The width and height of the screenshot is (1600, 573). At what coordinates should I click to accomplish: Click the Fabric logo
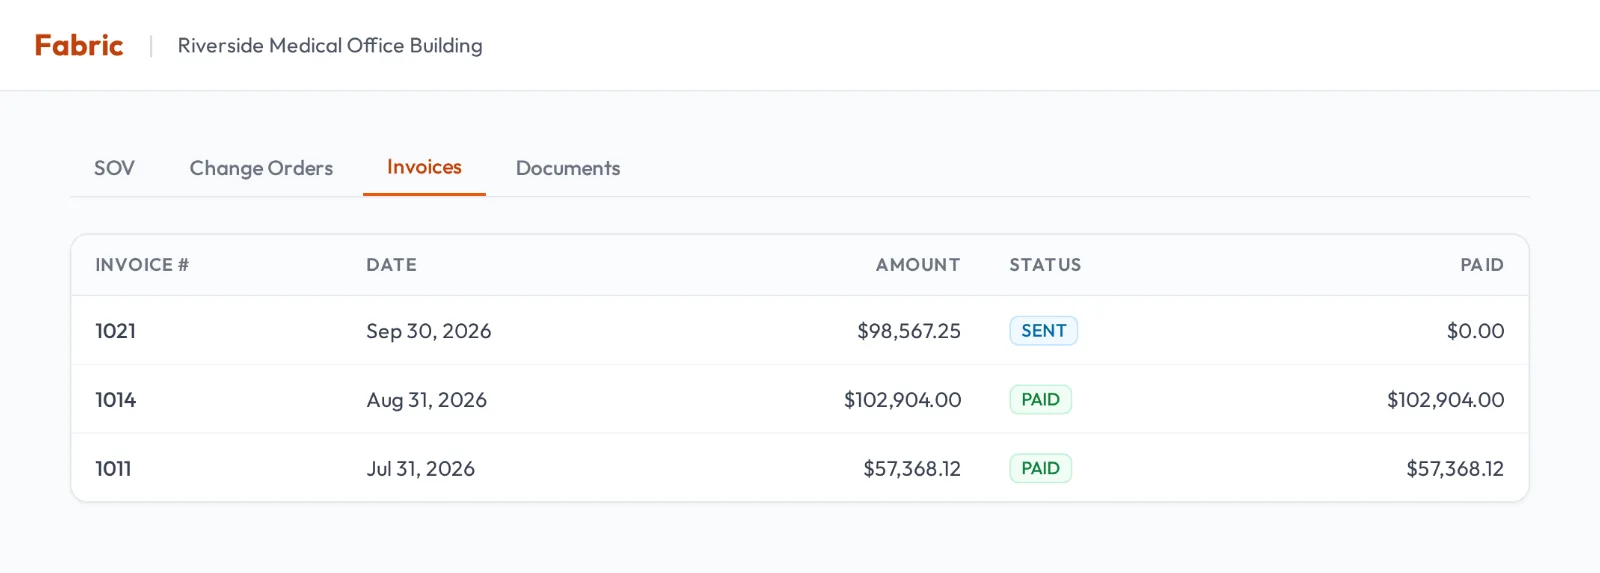(79, 45)
